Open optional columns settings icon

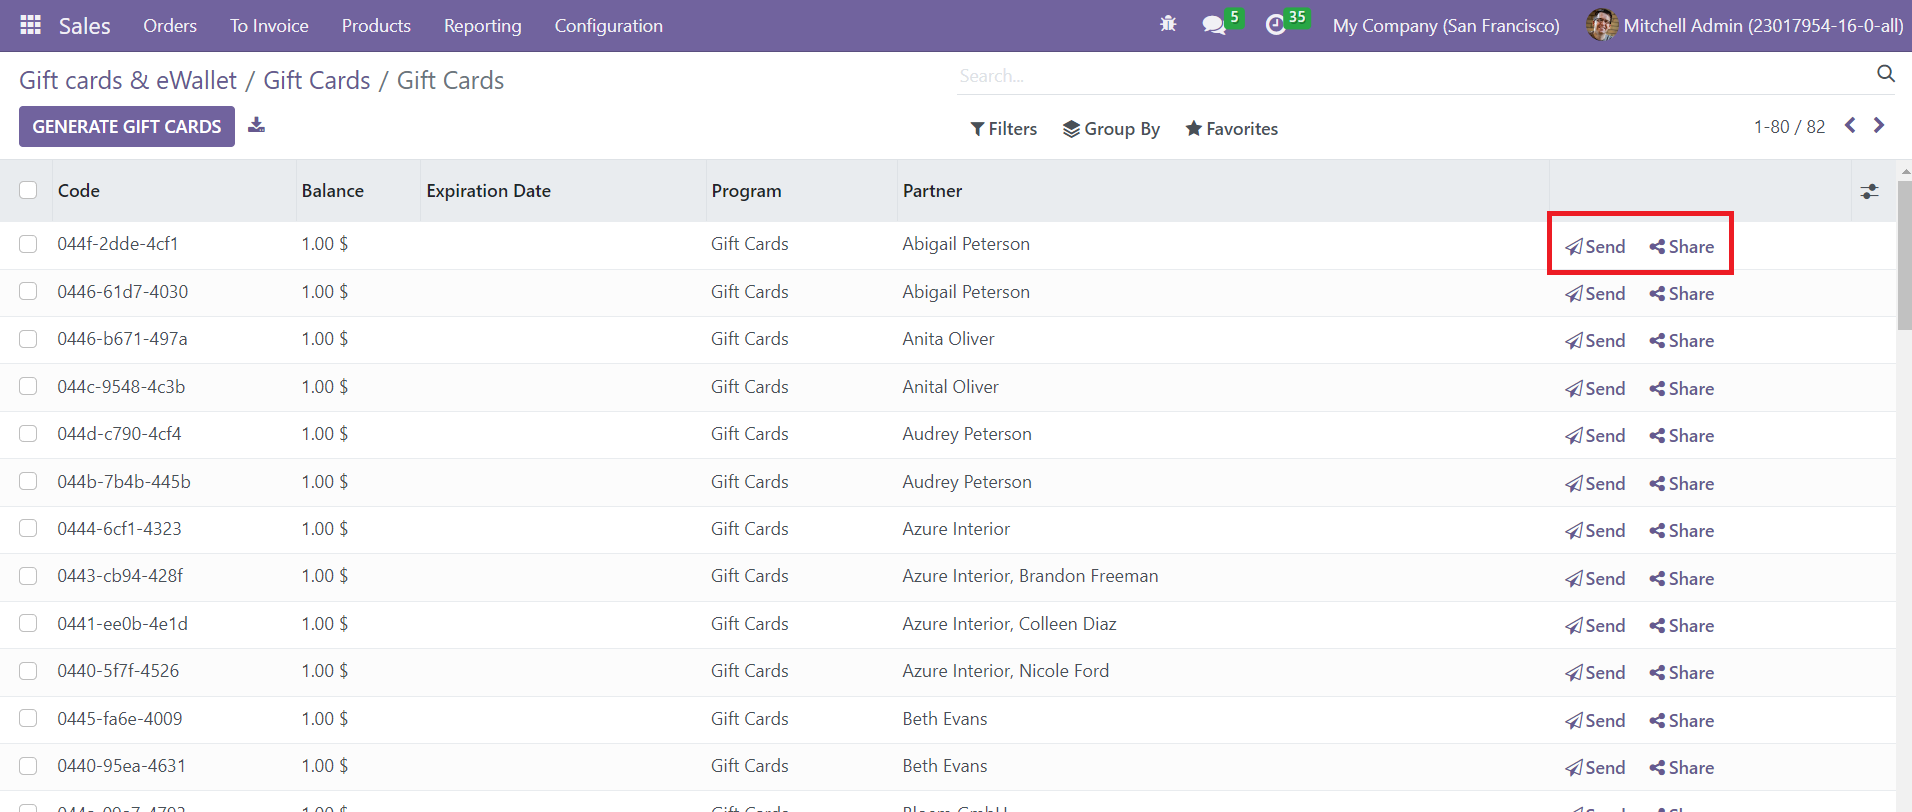(1869, 191)
